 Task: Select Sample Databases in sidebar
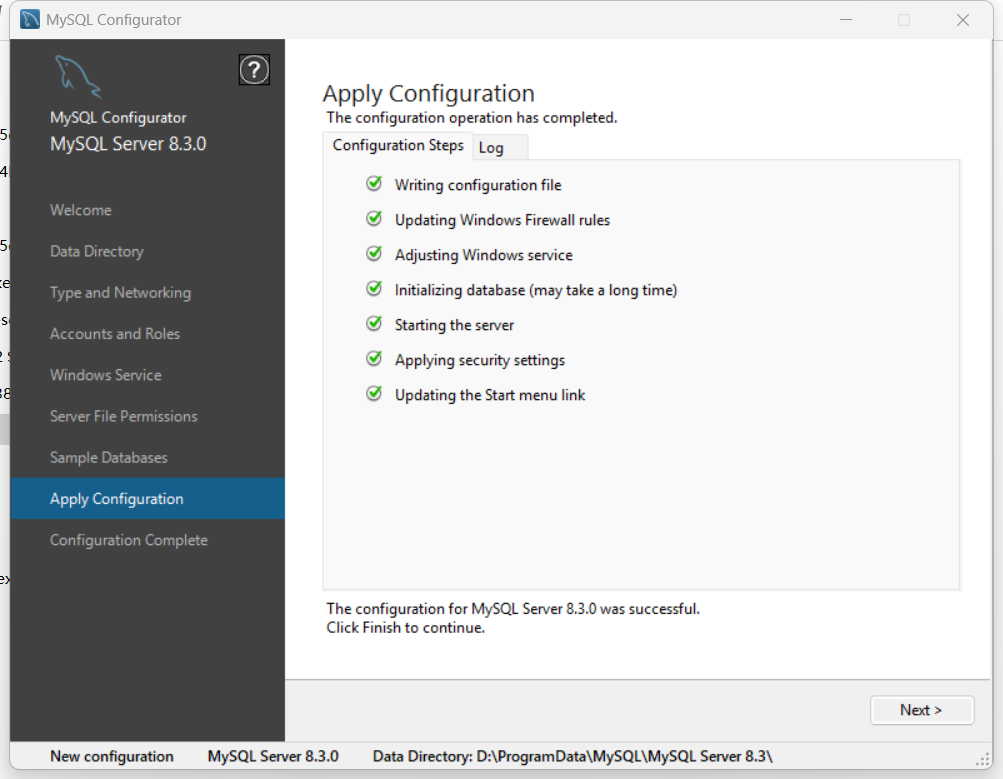[109, 458]
